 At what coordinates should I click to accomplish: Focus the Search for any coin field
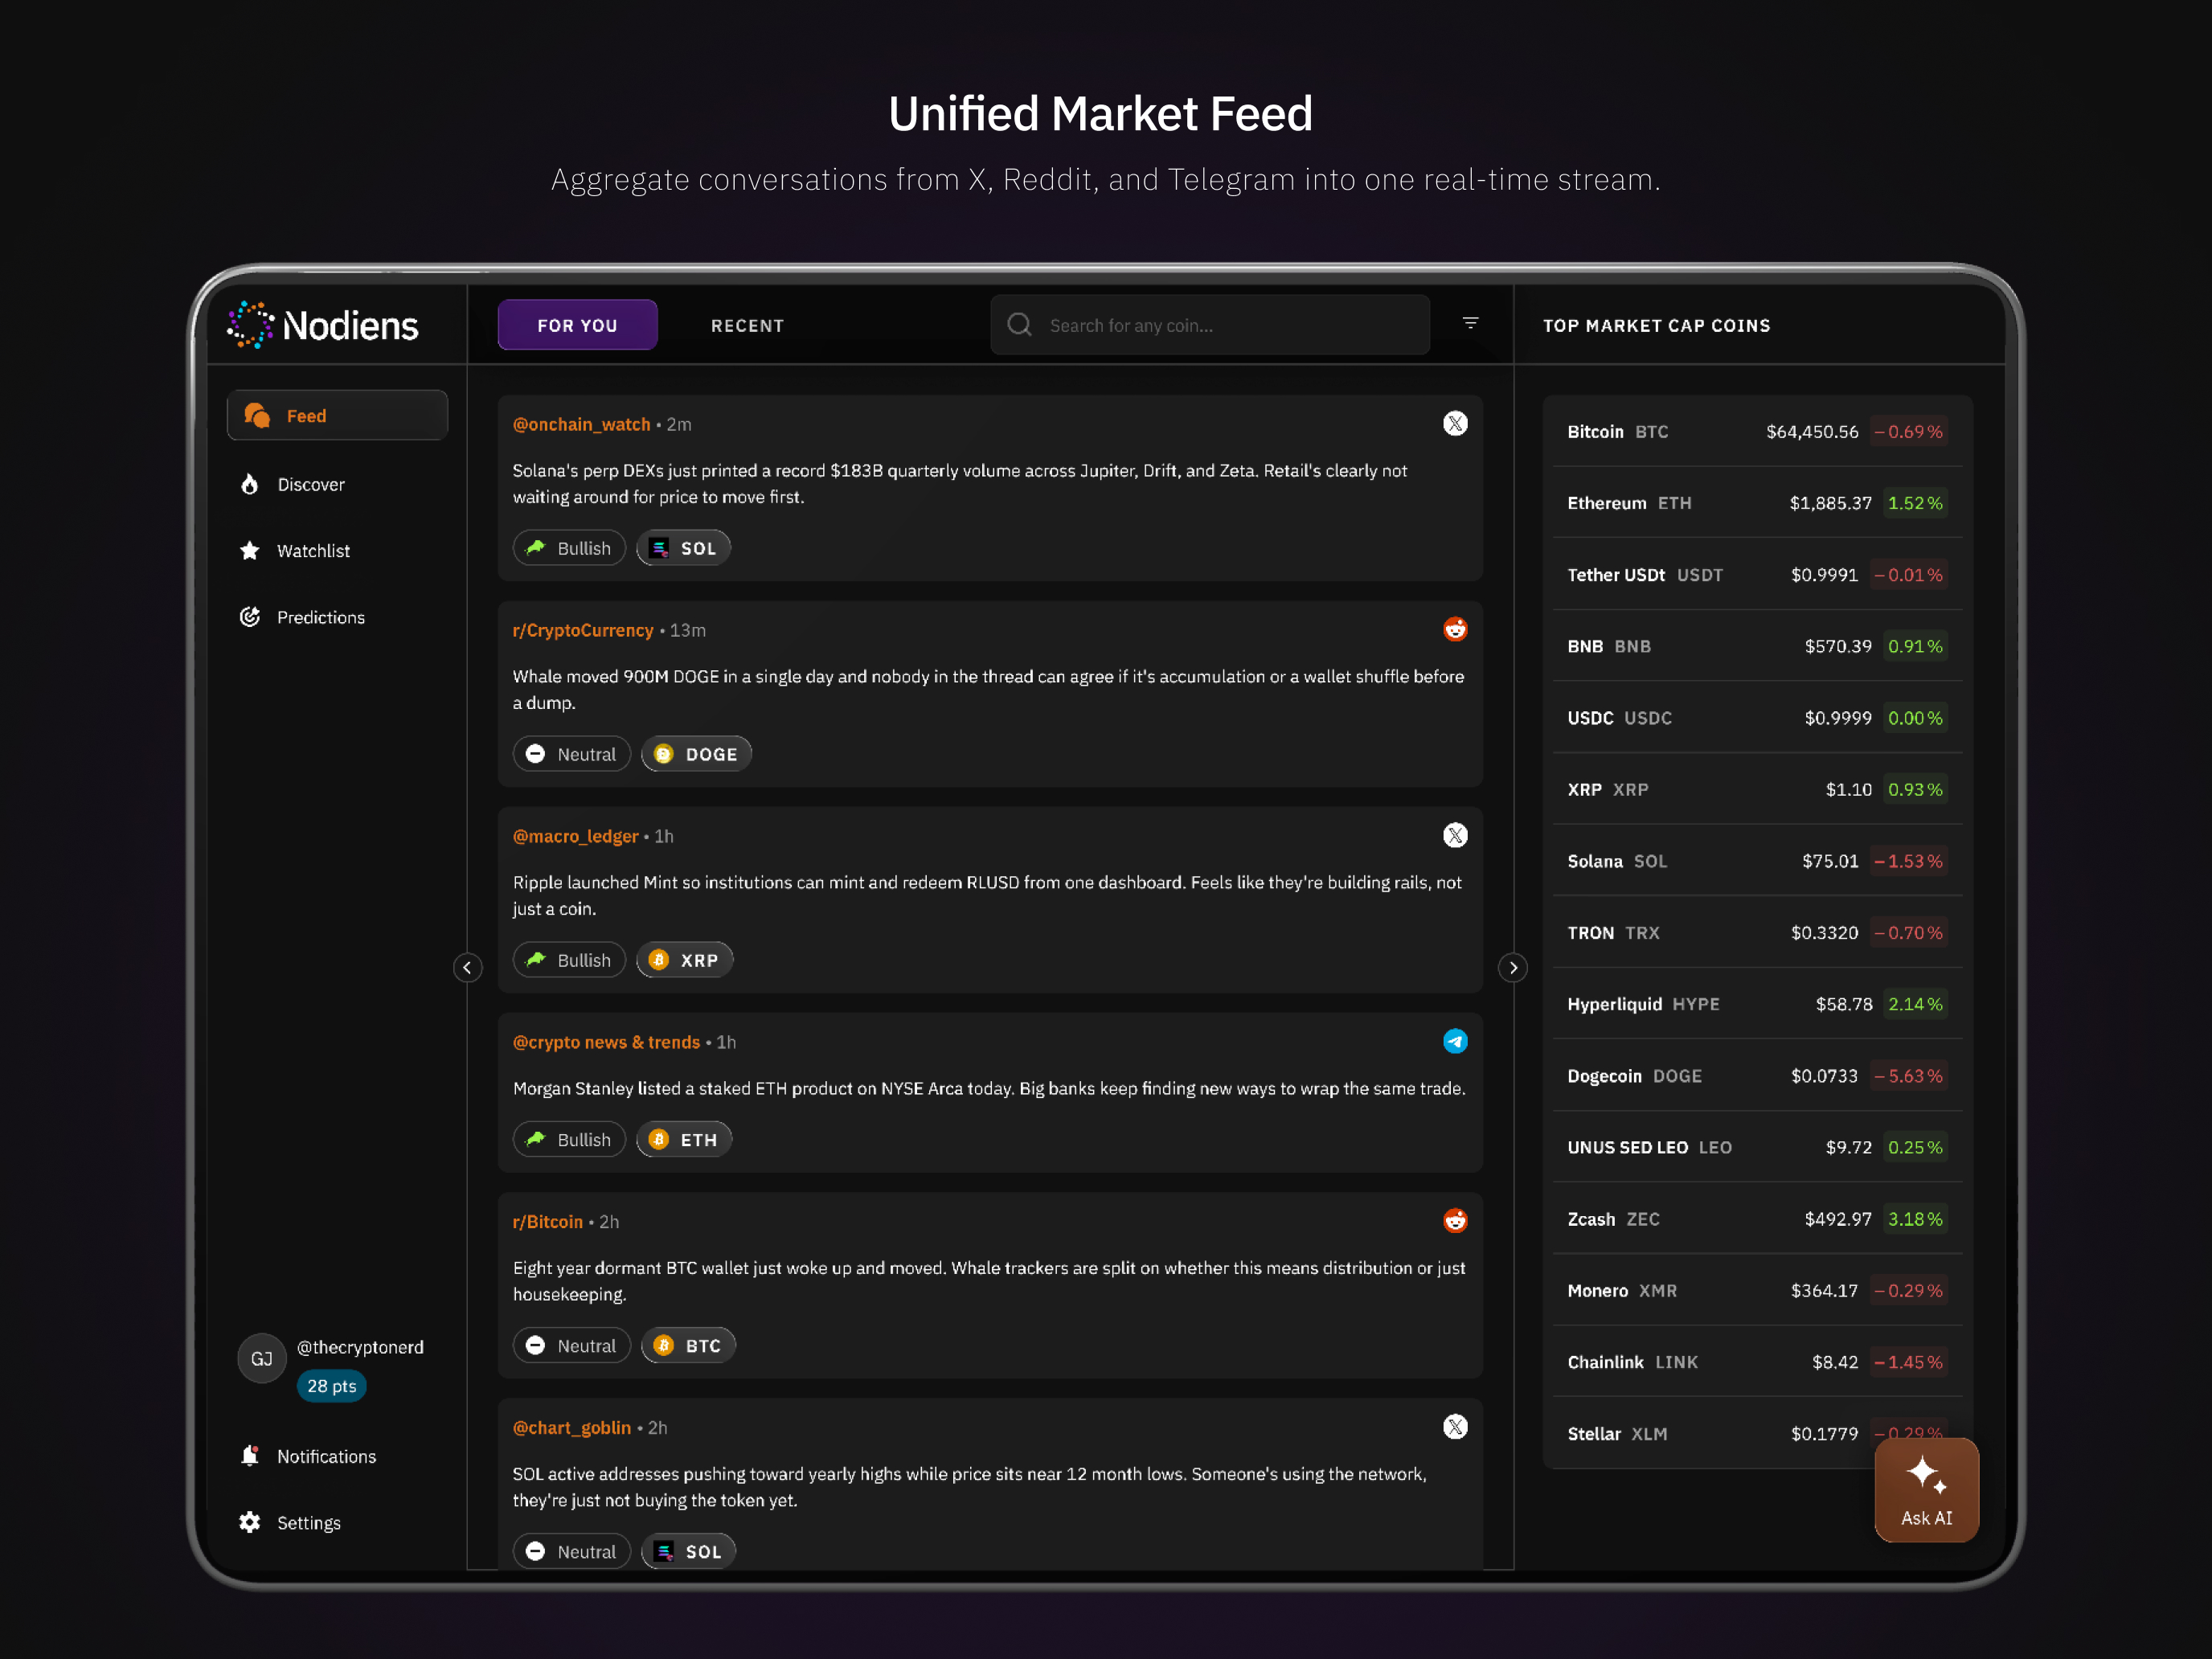click(x=1209, y=325)
